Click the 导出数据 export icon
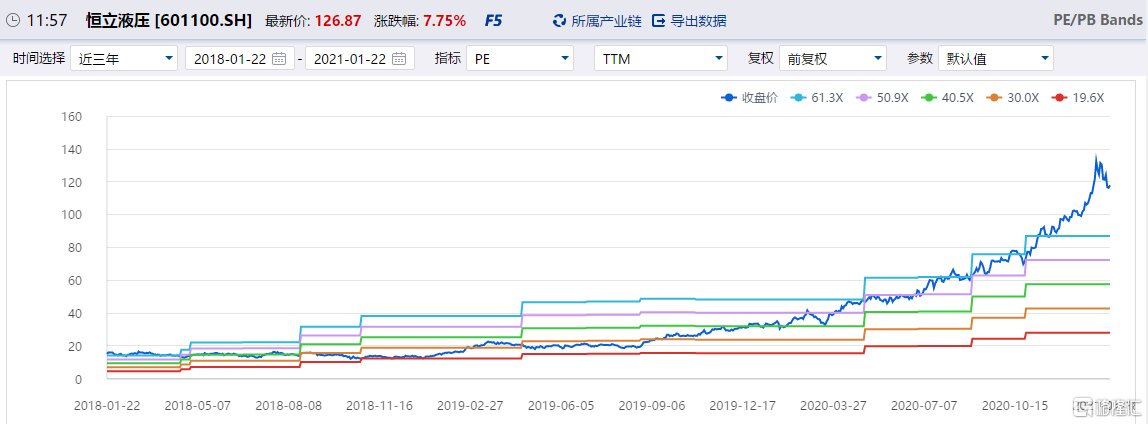The height and width of the screenshot is (424, 1148). coord(659,21)
